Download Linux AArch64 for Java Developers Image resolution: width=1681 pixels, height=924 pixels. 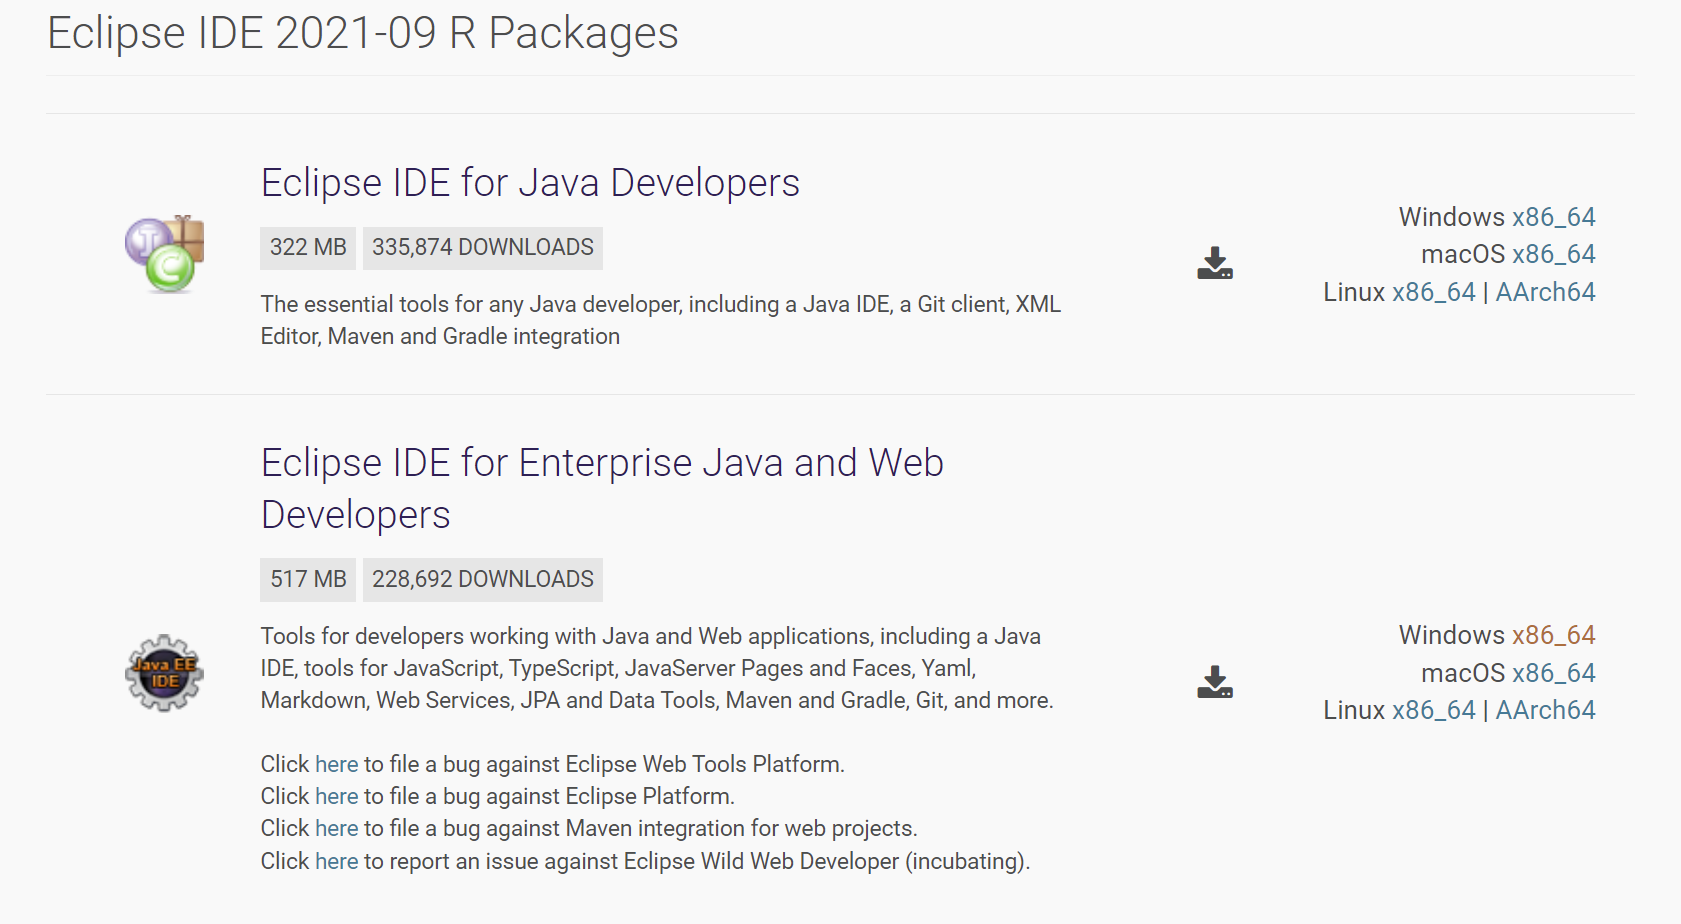pyautogui.click(x=1545, y=292)
